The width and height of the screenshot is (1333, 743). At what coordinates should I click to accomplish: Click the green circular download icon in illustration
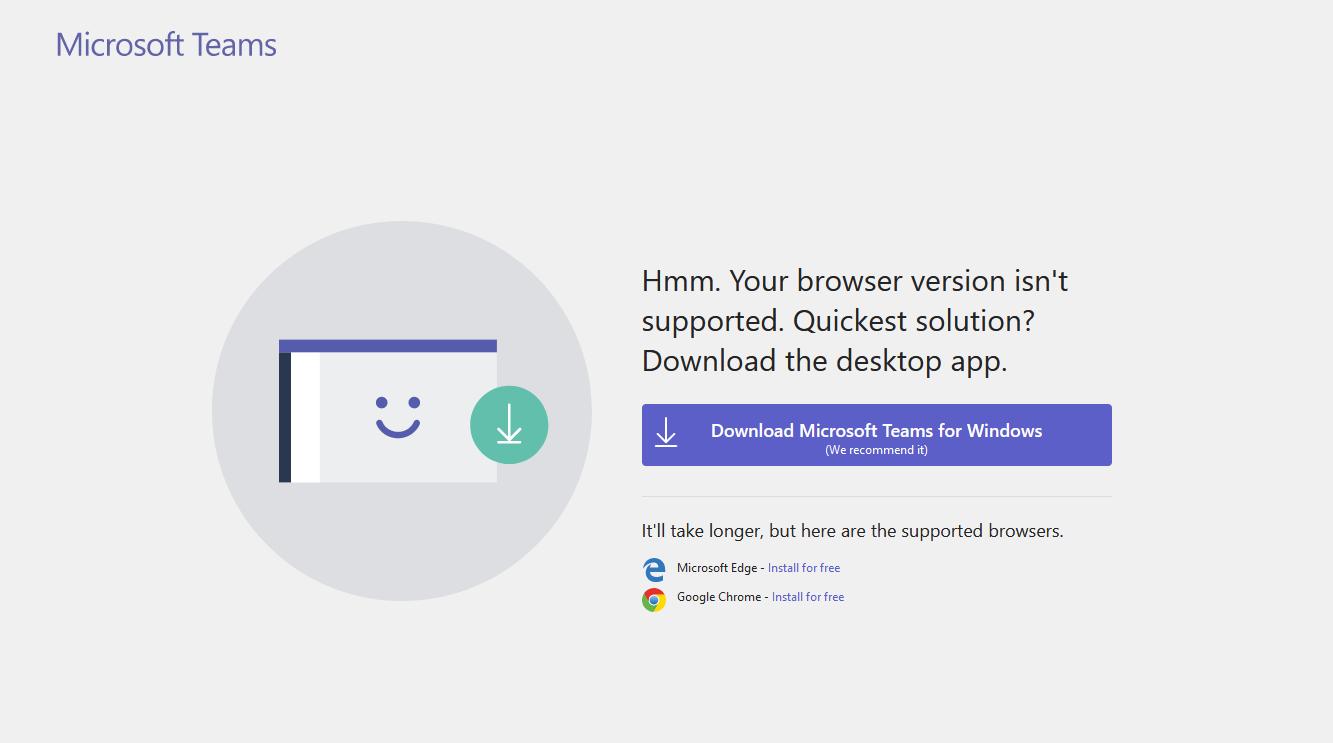509,425
